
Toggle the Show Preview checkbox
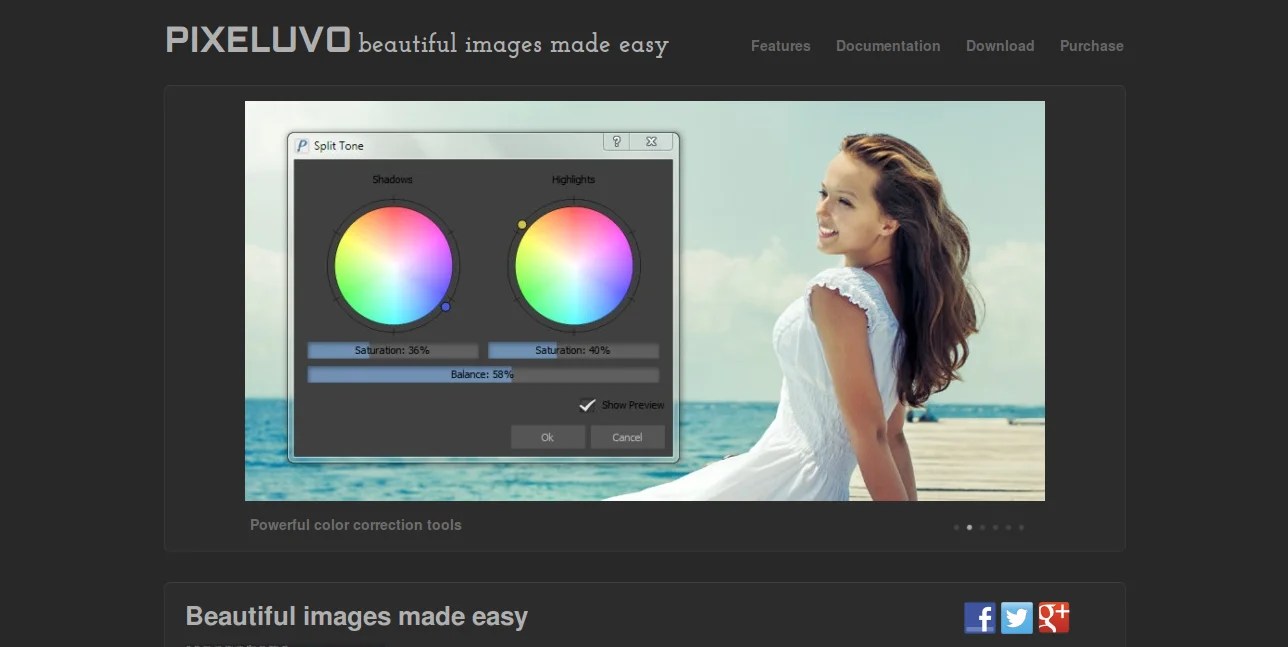(x=588, y=405)
